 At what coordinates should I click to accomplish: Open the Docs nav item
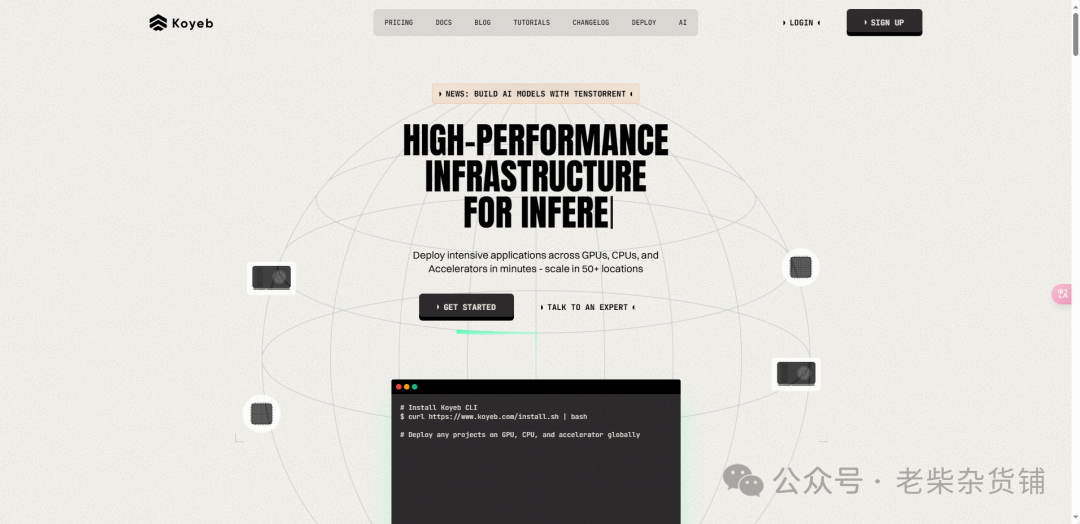click(x=444, y=23)
